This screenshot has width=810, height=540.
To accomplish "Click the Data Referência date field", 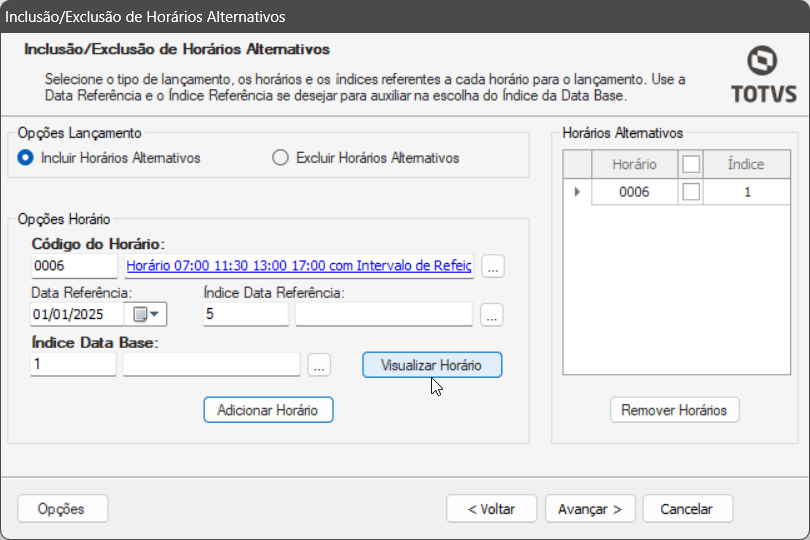I will (x=77, y=314).
